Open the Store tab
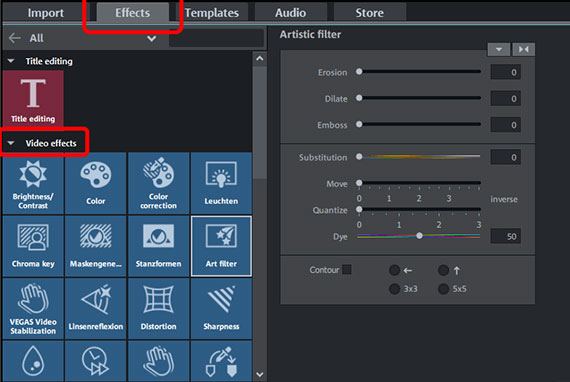The width and height of the screenshot is (570, 382). (x=369, y=13)
